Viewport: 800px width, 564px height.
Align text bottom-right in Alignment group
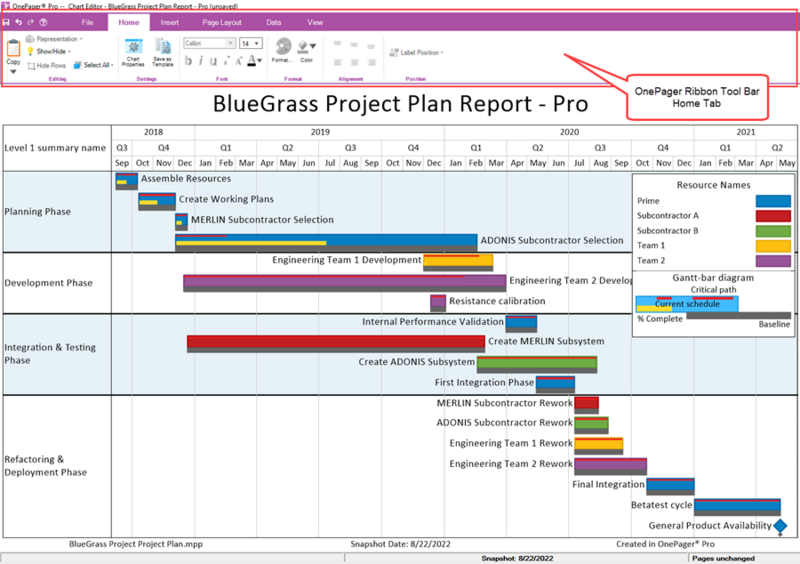(x=371, y=62)
